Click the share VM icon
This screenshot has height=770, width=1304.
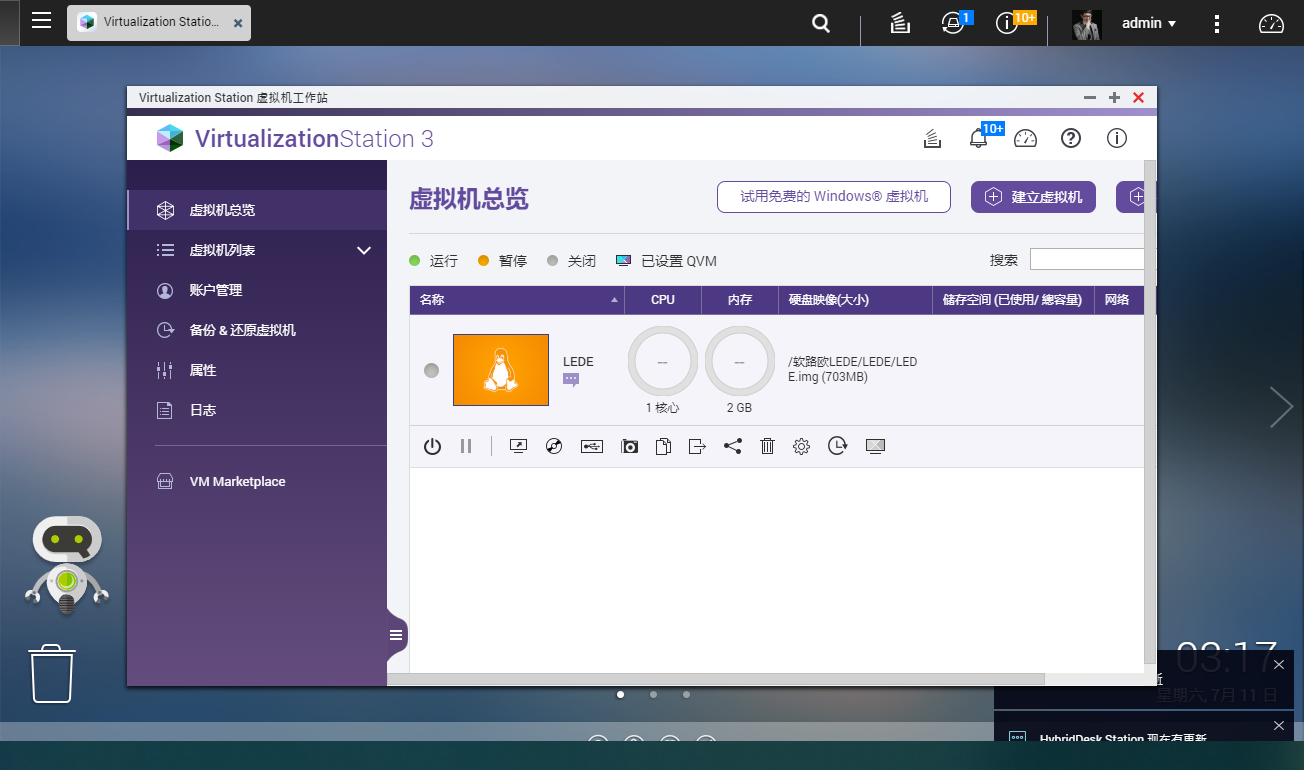(x=733, y=447)
